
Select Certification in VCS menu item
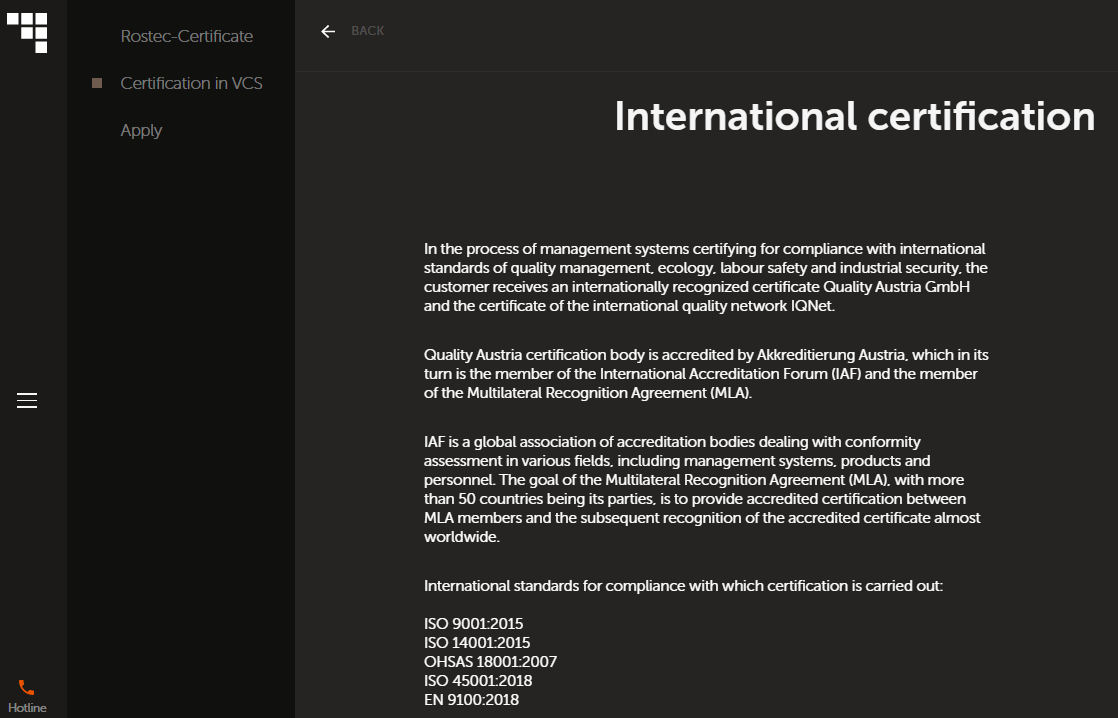(191, 83)
